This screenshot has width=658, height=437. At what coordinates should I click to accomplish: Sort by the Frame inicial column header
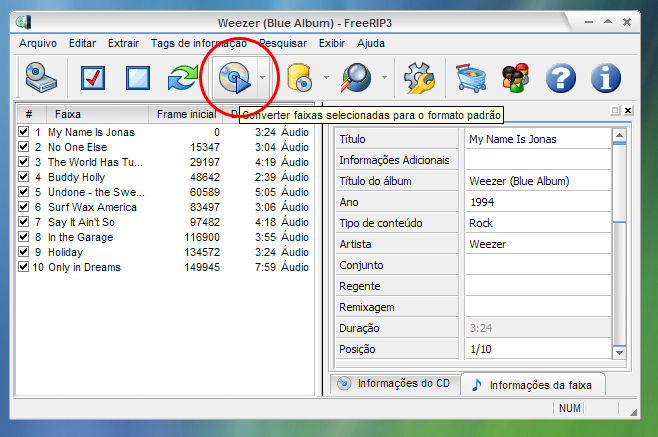click(186, 114)
